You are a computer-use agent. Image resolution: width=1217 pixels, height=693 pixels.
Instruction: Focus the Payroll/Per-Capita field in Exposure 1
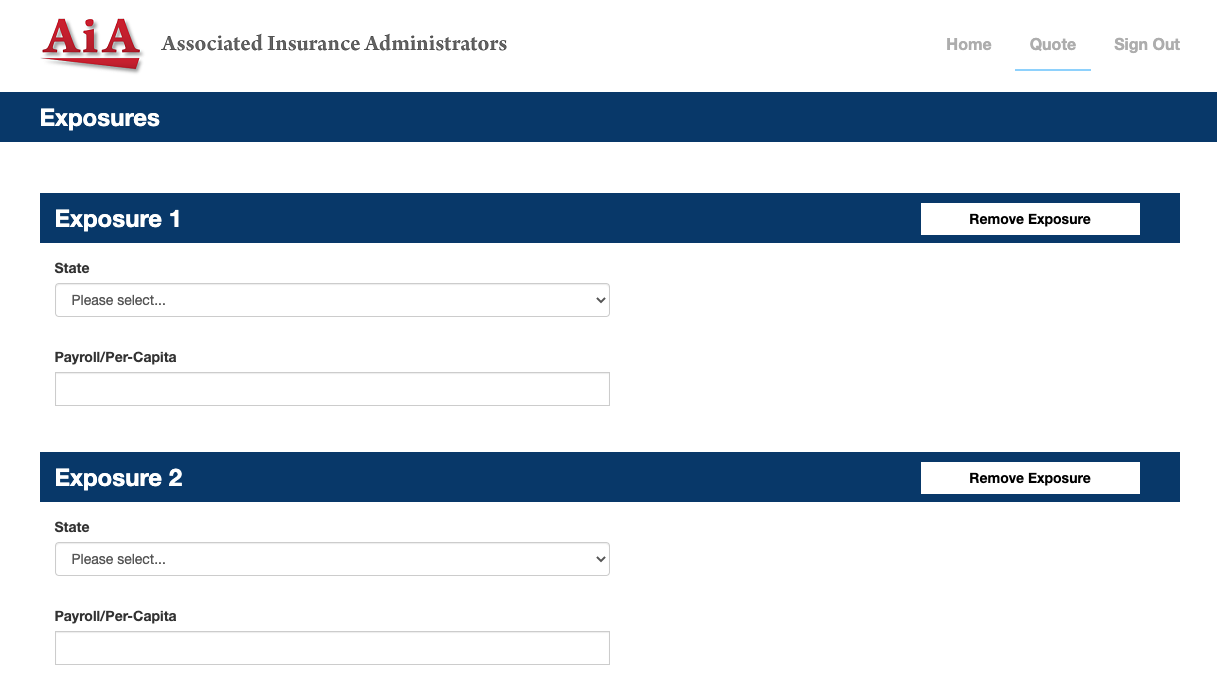coord(332,389)
